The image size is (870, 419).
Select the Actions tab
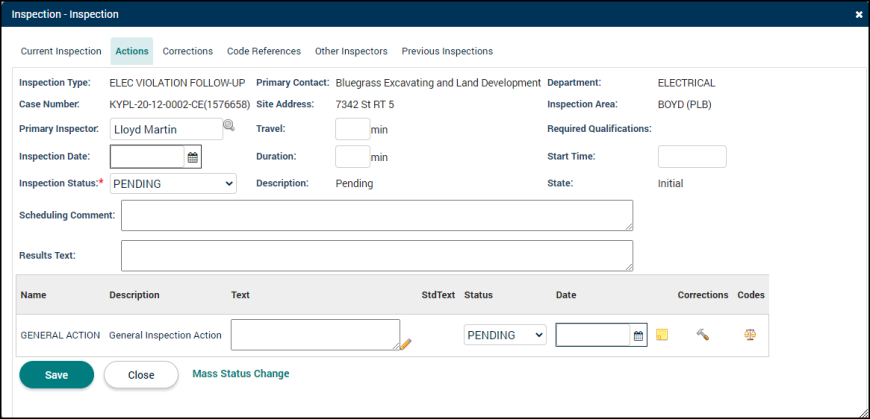pos(132,51)
